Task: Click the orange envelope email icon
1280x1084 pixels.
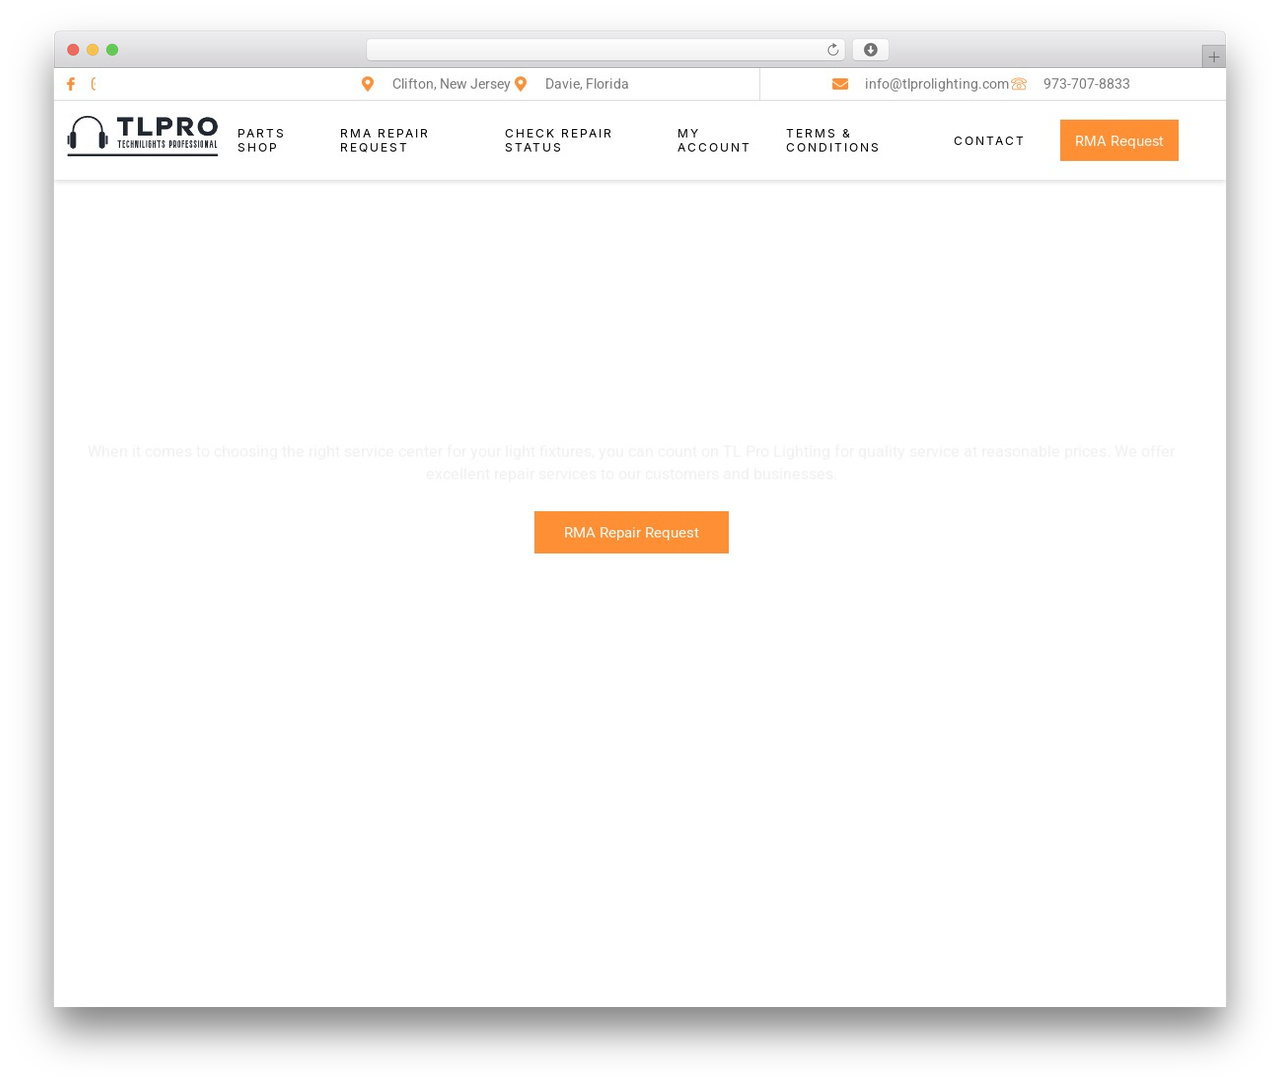Action: 840,84
